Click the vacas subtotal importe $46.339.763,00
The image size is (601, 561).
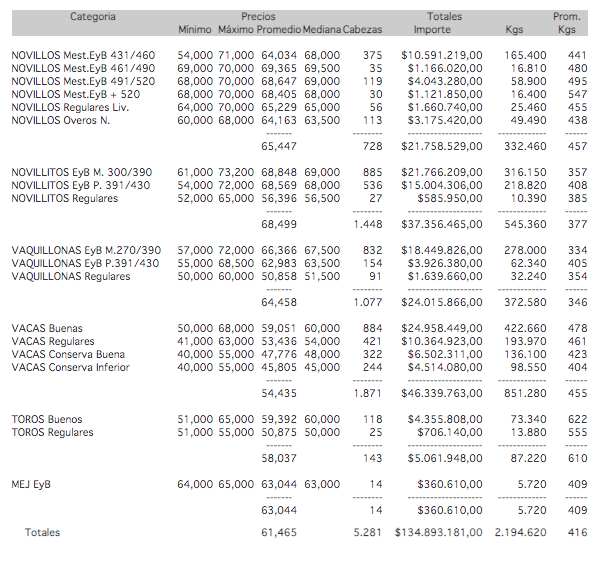[442, 393]
